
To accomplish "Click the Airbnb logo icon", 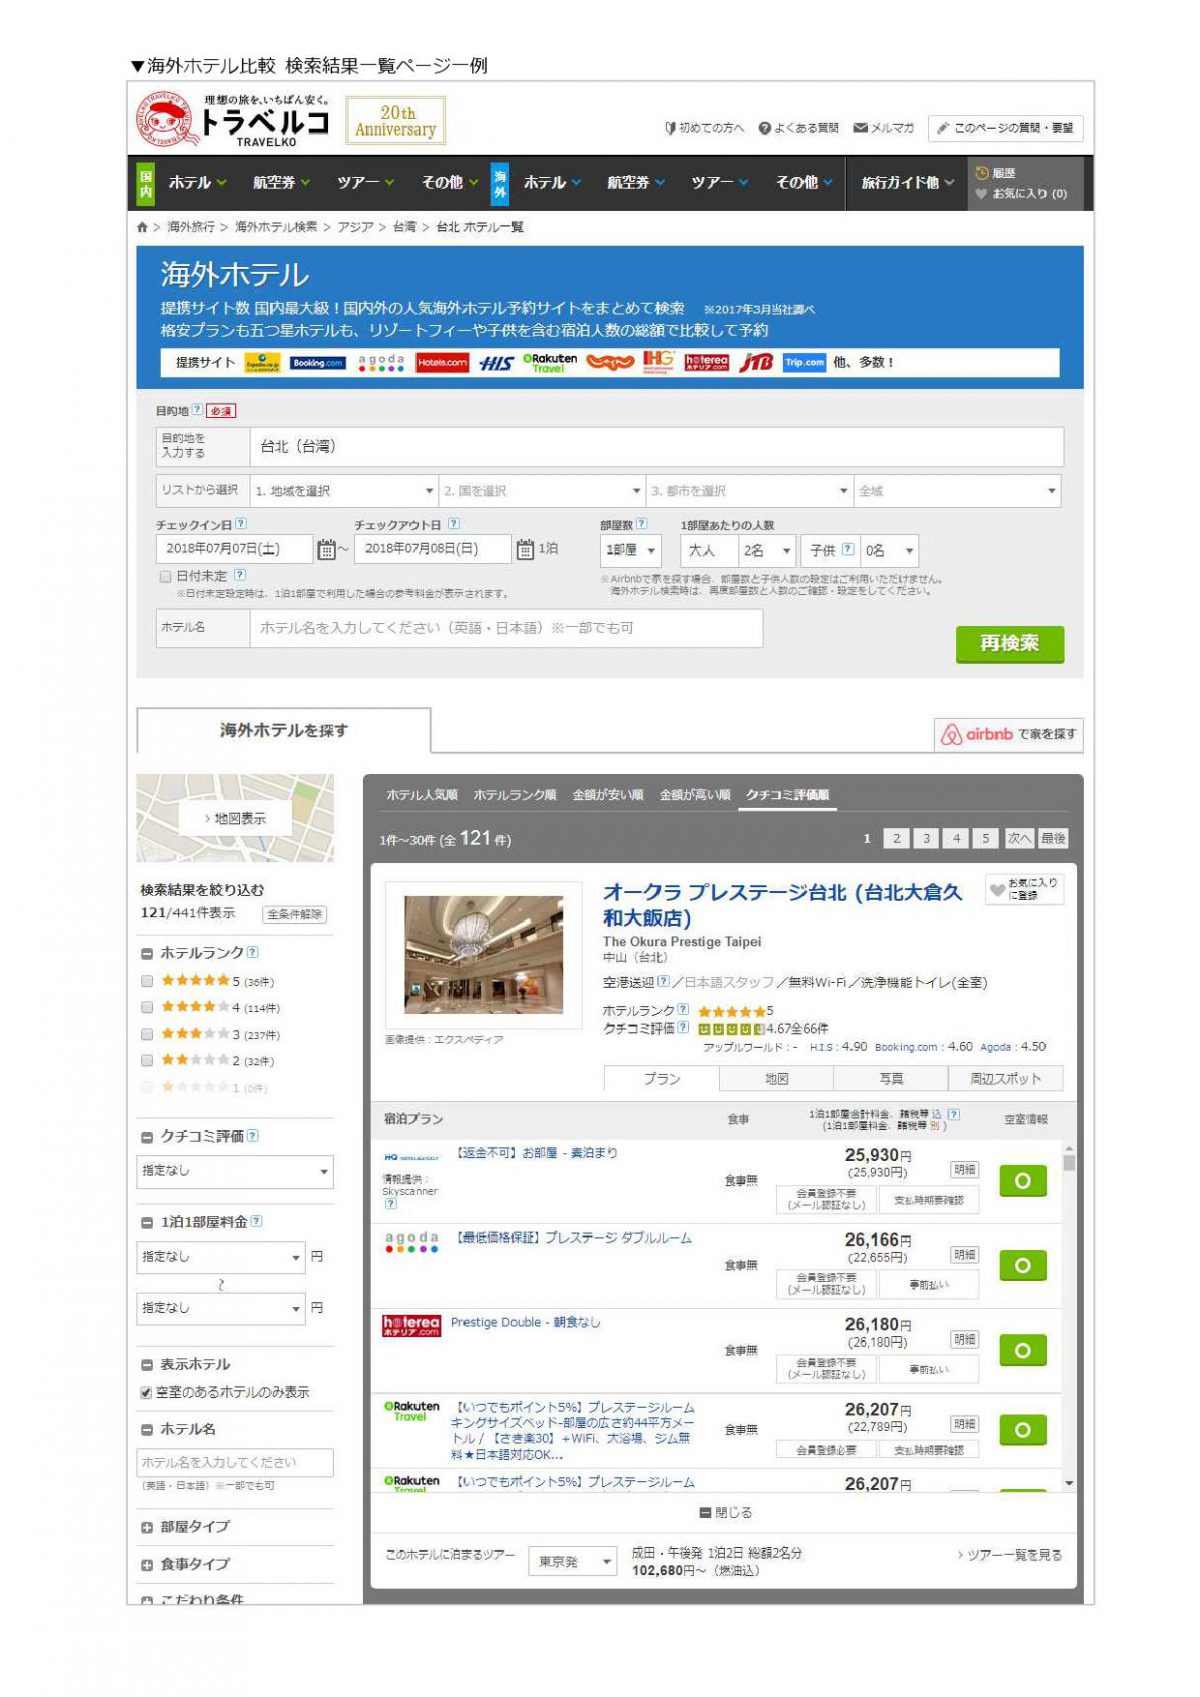I will (951, 735).
